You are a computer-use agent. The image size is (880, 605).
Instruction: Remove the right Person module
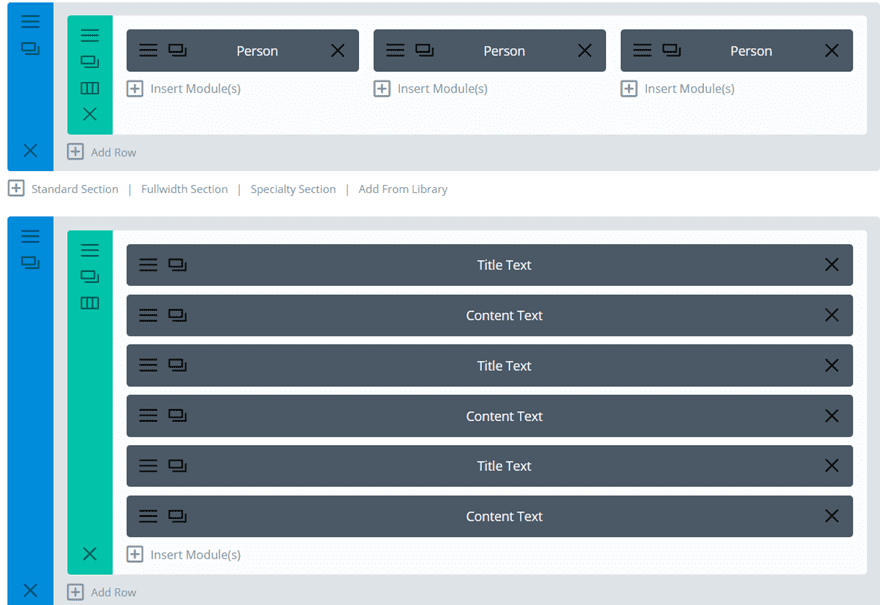point(832,51)
